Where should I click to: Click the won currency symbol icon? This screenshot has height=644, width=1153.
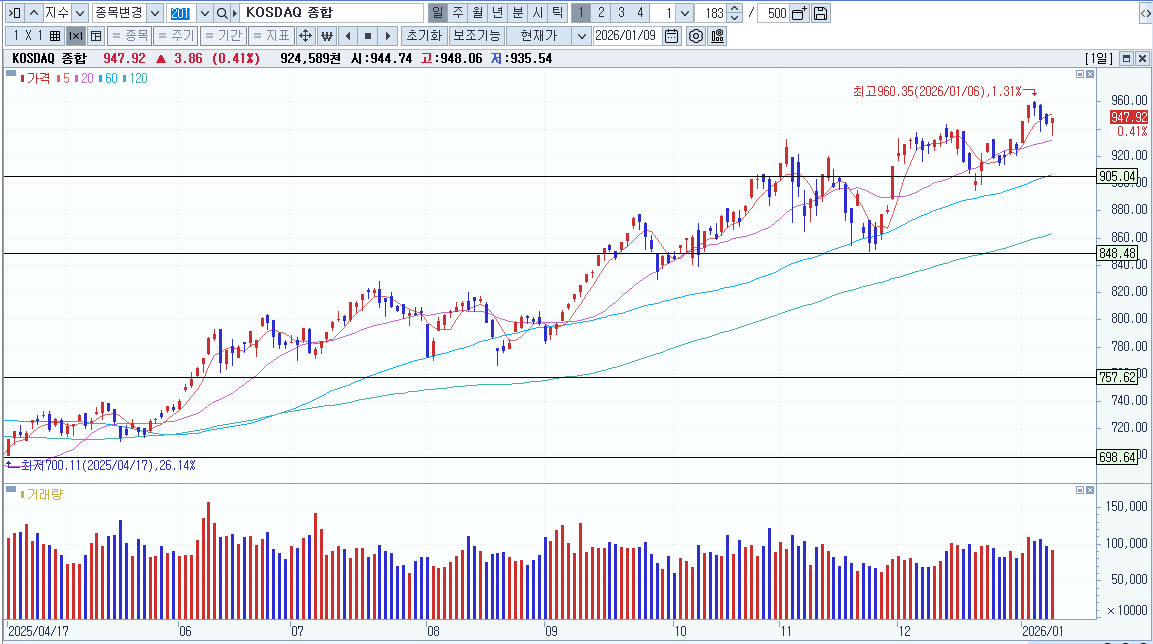(x=326, y=35)
